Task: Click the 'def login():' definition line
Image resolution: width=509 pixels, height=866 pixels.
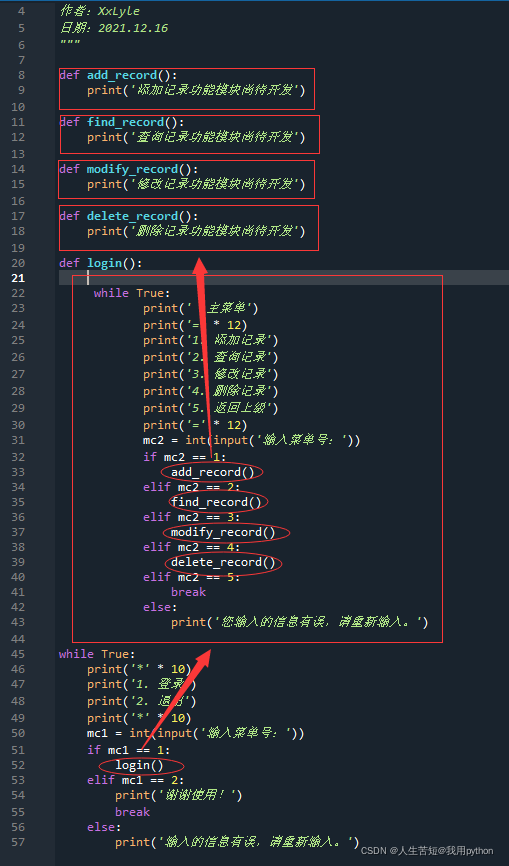Action: point(100,263)
